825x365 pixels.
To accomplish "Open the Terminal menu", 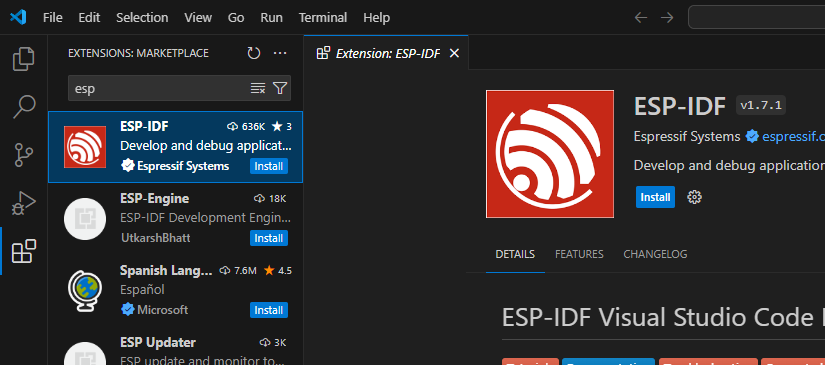I will (x=323, y=17).
